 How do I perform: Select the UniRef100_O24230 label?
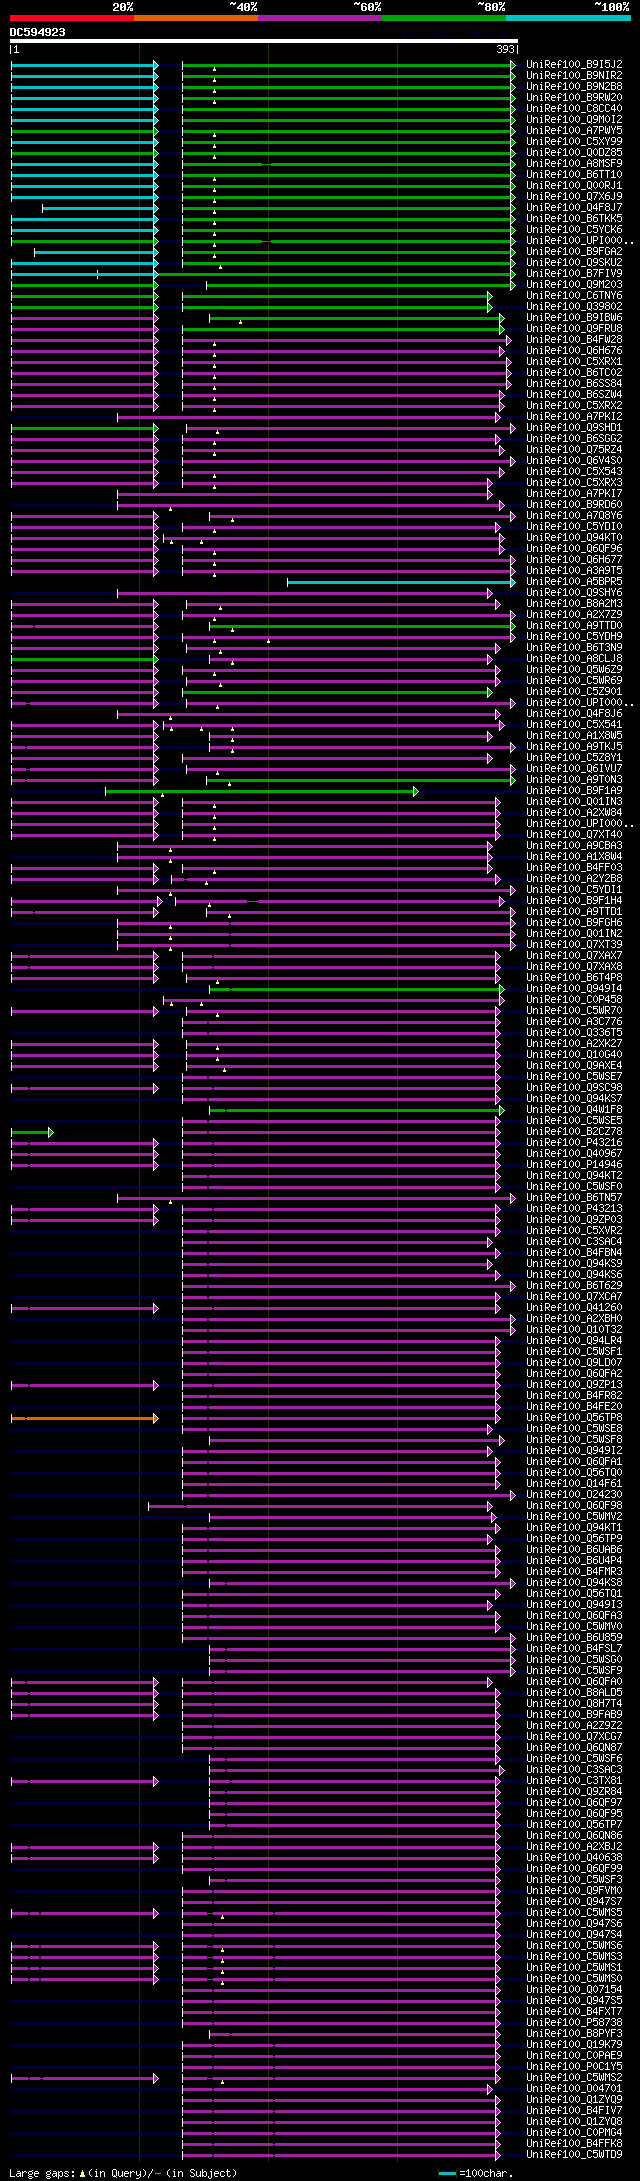click(x=574, y=1494)
